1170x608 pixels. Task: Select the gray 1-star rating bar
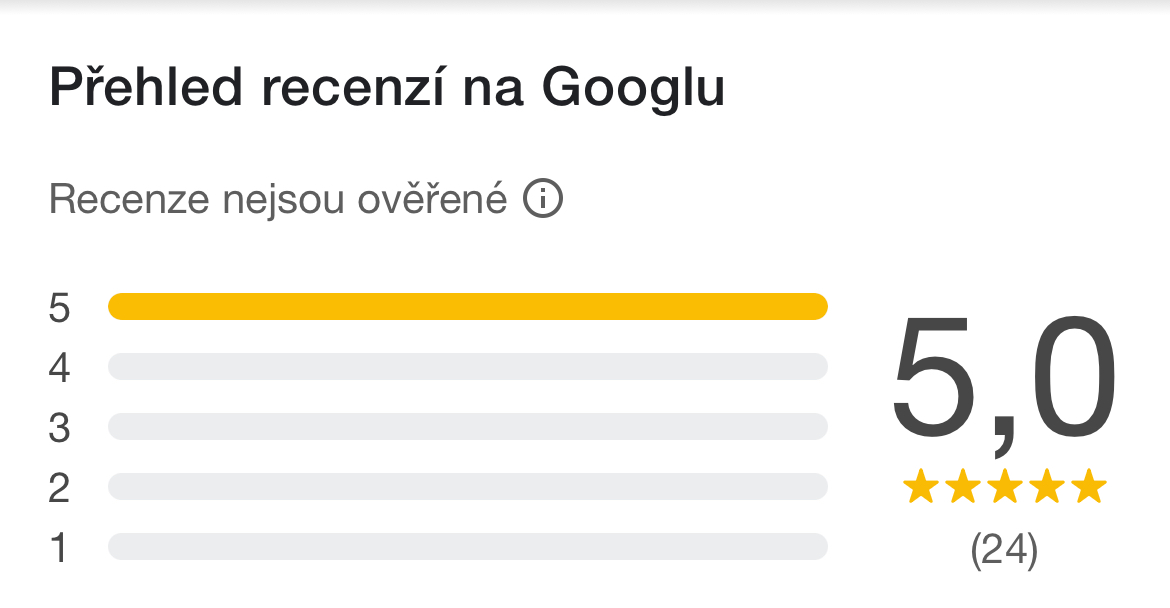coord(467,547)
